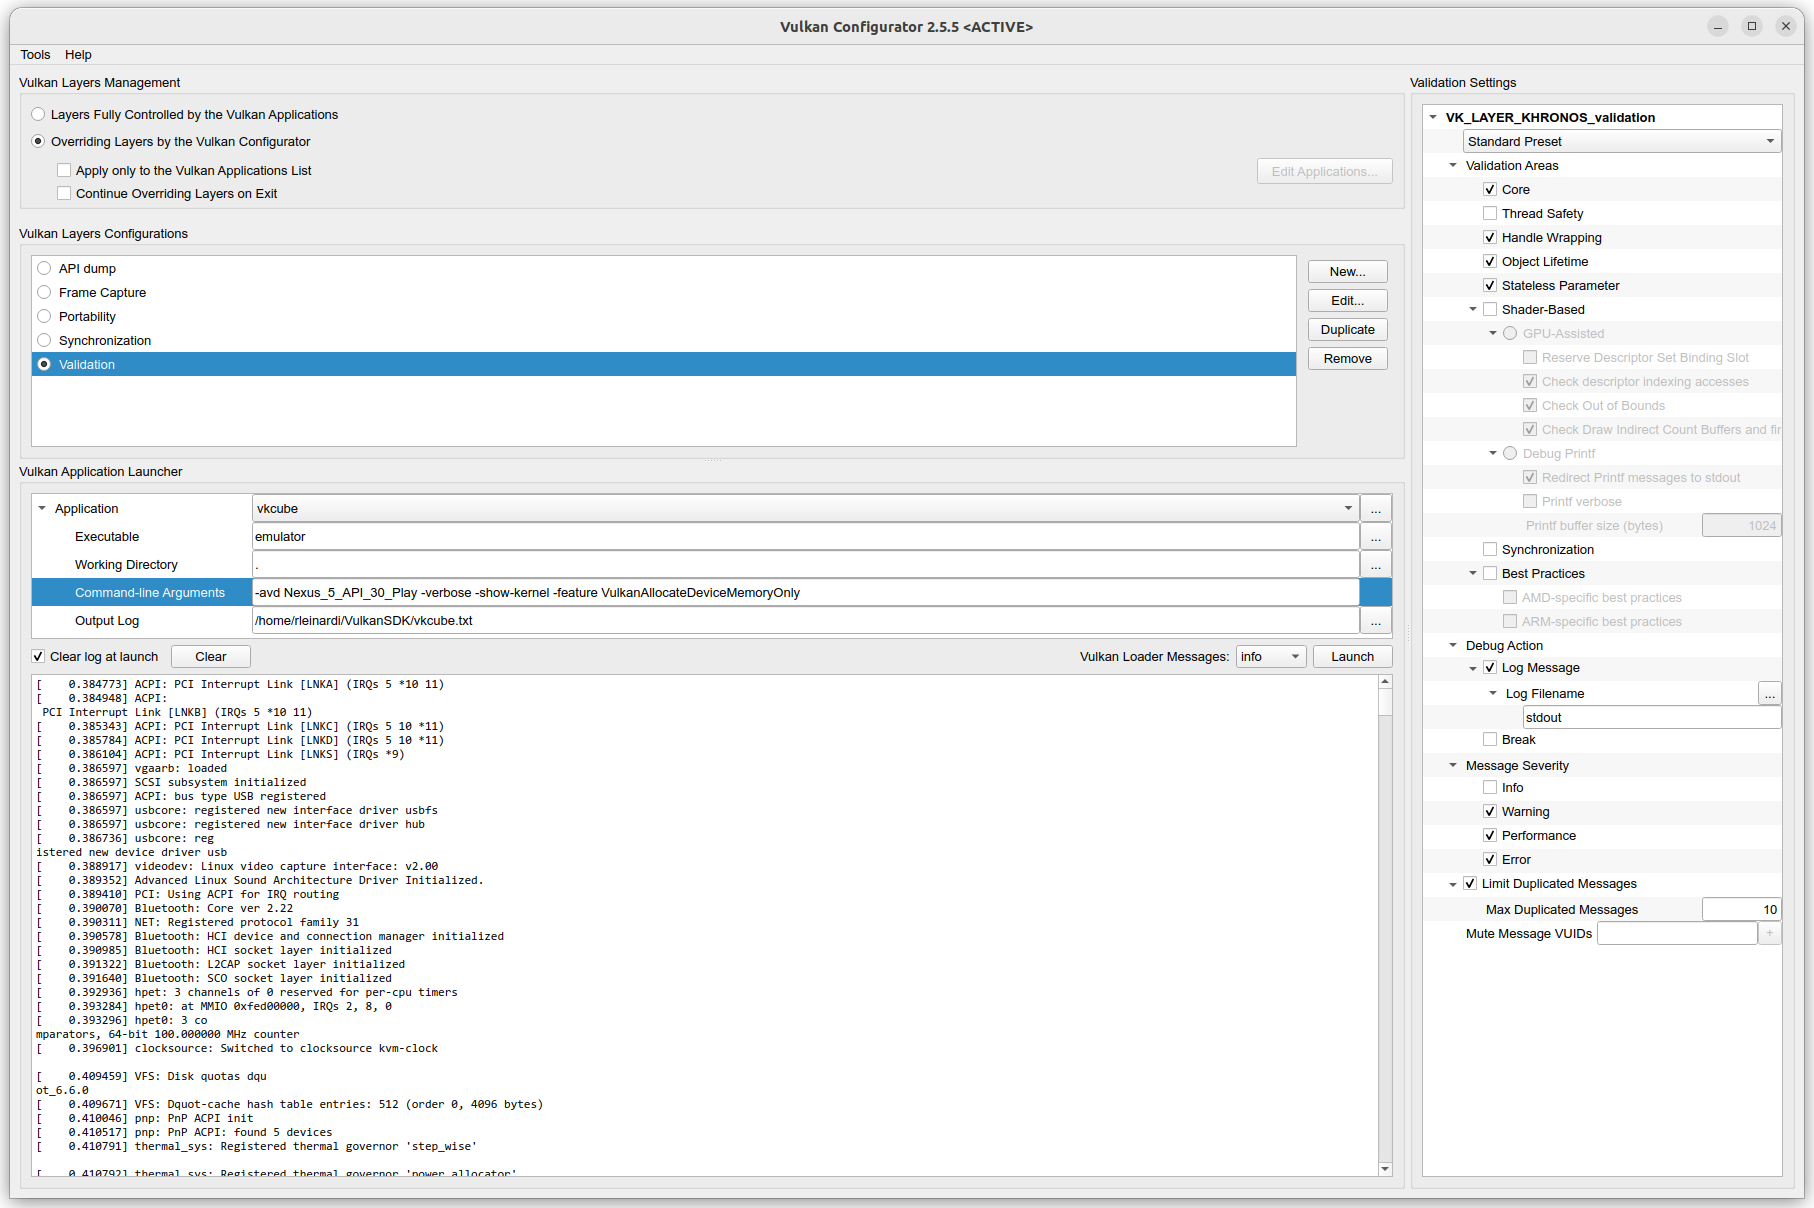Screen dimensions: 1814x1208
Task: Click the Max Duplicated Messages value field
Action: 1740,910
